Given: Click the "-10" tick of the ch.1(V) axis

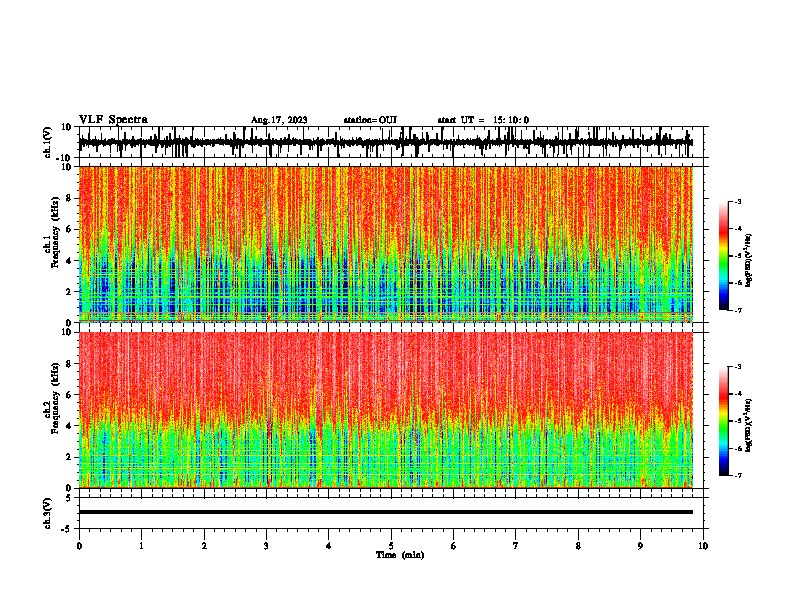Looking at the screenshot, I should 64,158.
